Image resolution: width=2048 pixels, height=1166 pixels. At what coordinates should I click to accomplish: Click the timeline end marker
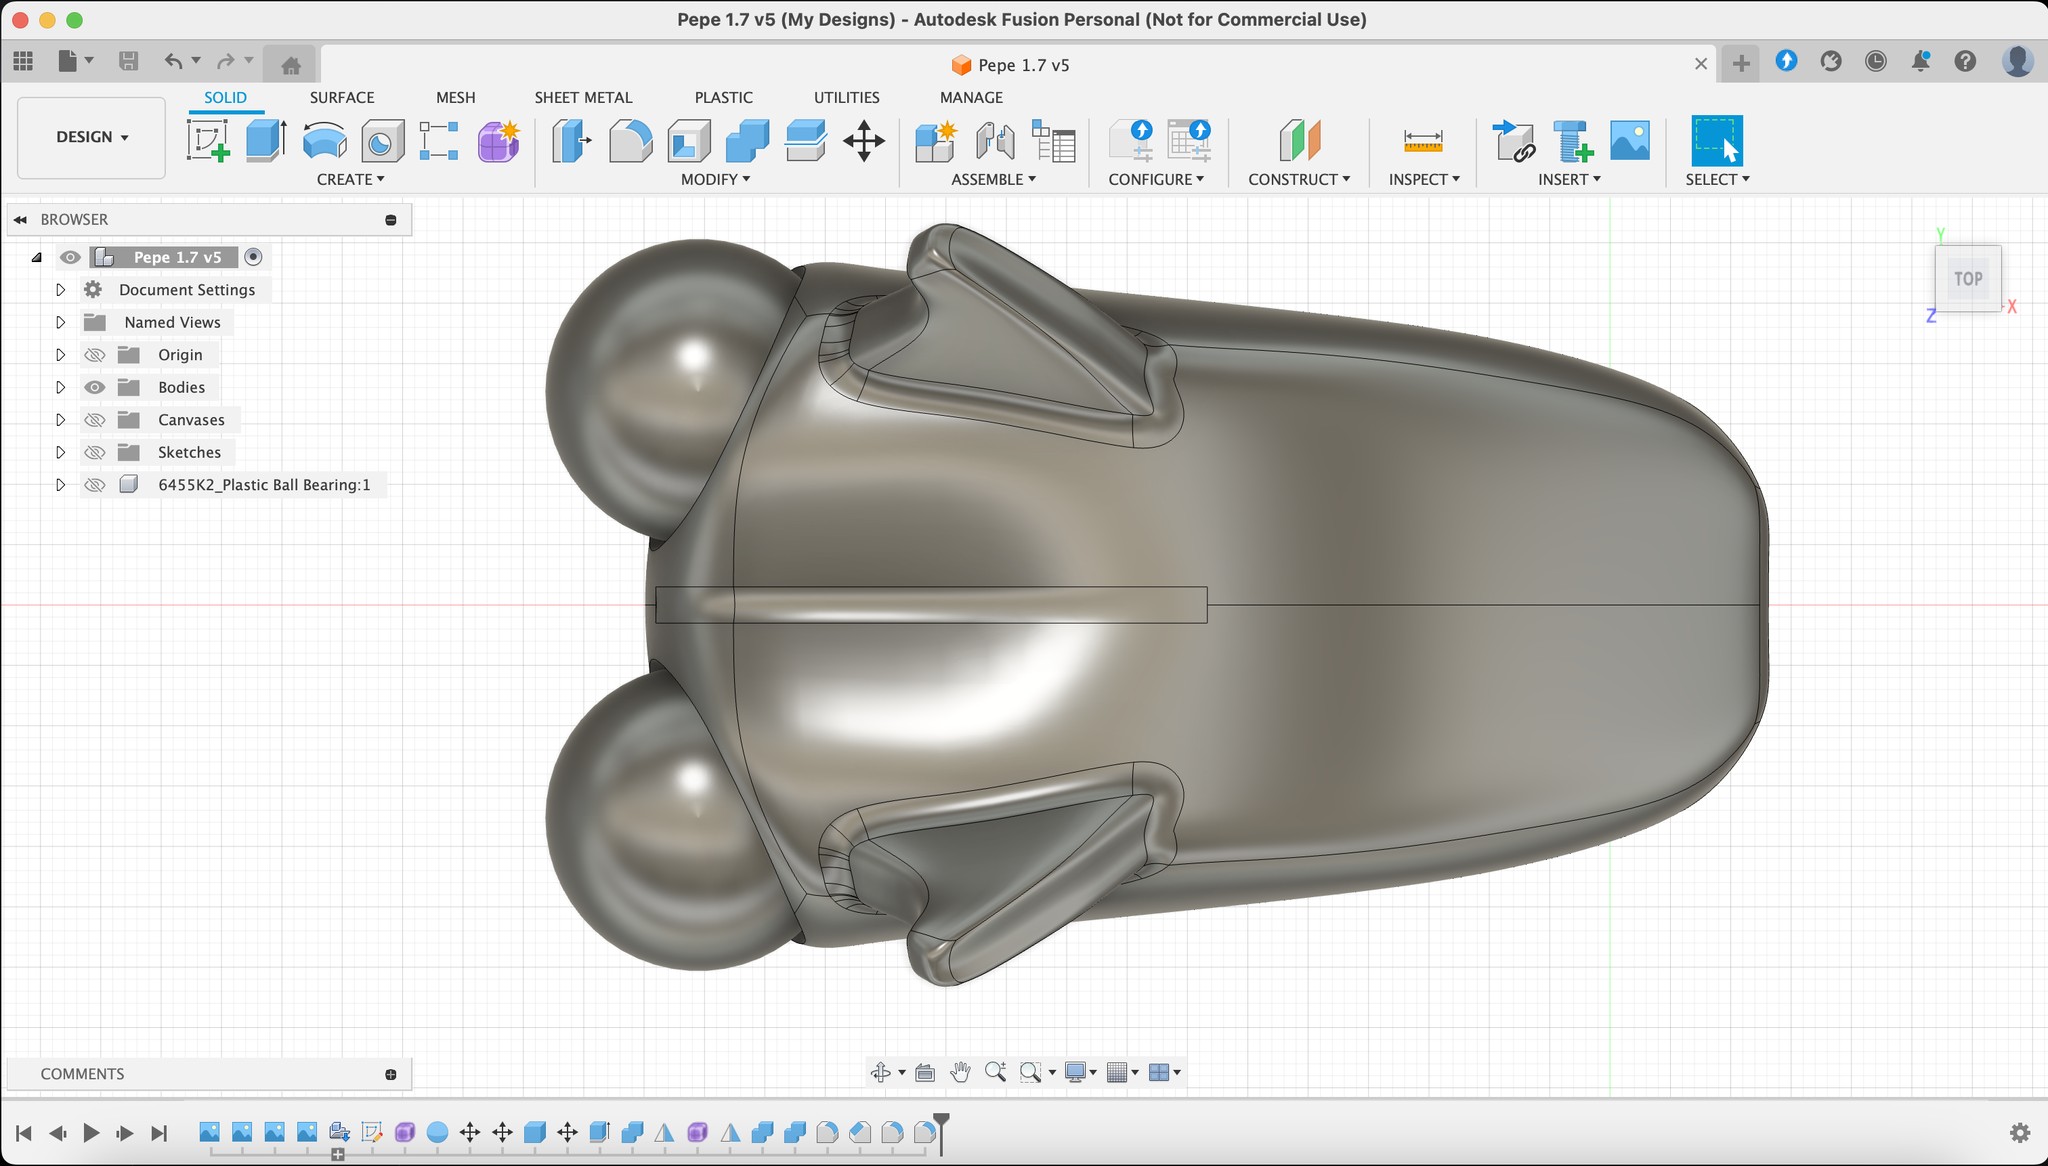pos(941,1132)
